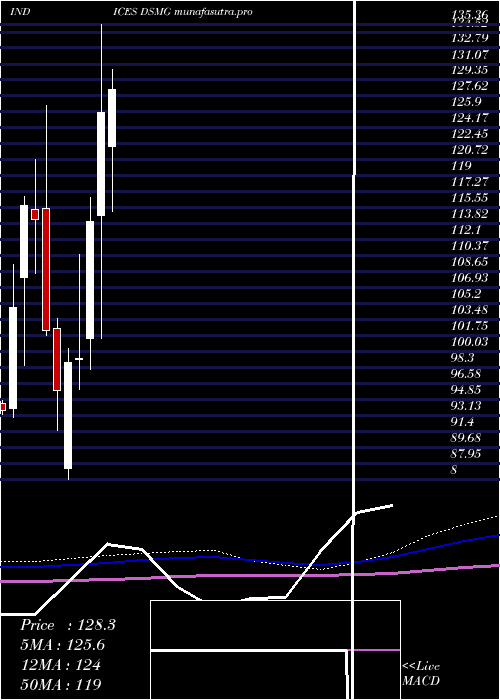500x700 pixels.
Task: Select the 113.82 price axis label
Action: (x=469, y=214)
